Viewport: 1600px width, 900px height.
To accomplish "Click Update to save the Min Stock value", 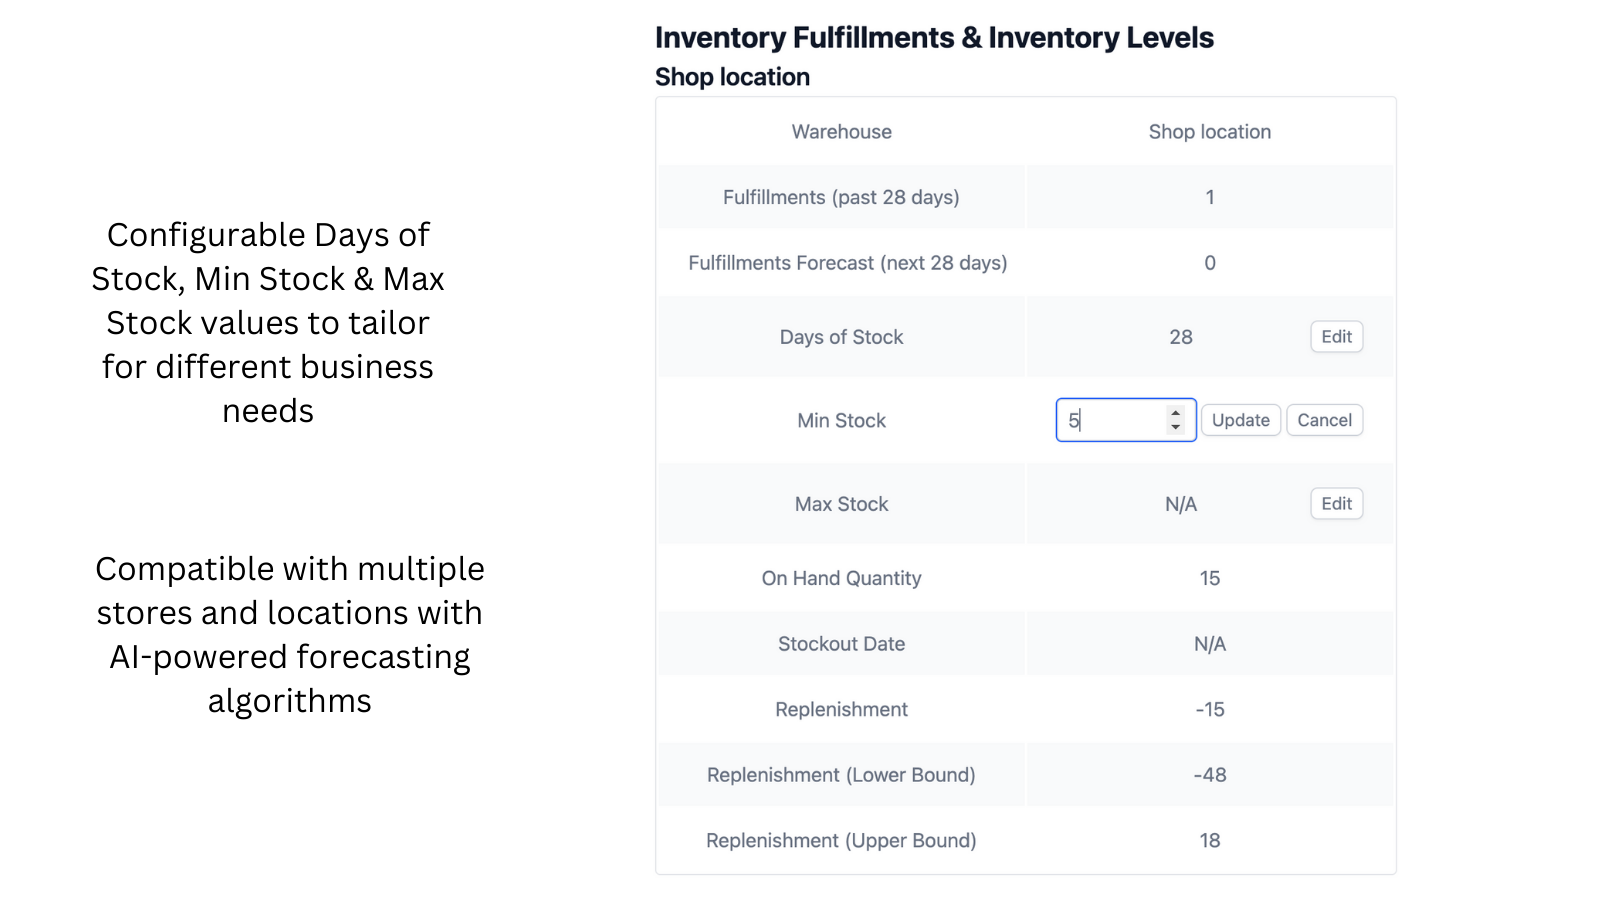I will click(1241, 420).
